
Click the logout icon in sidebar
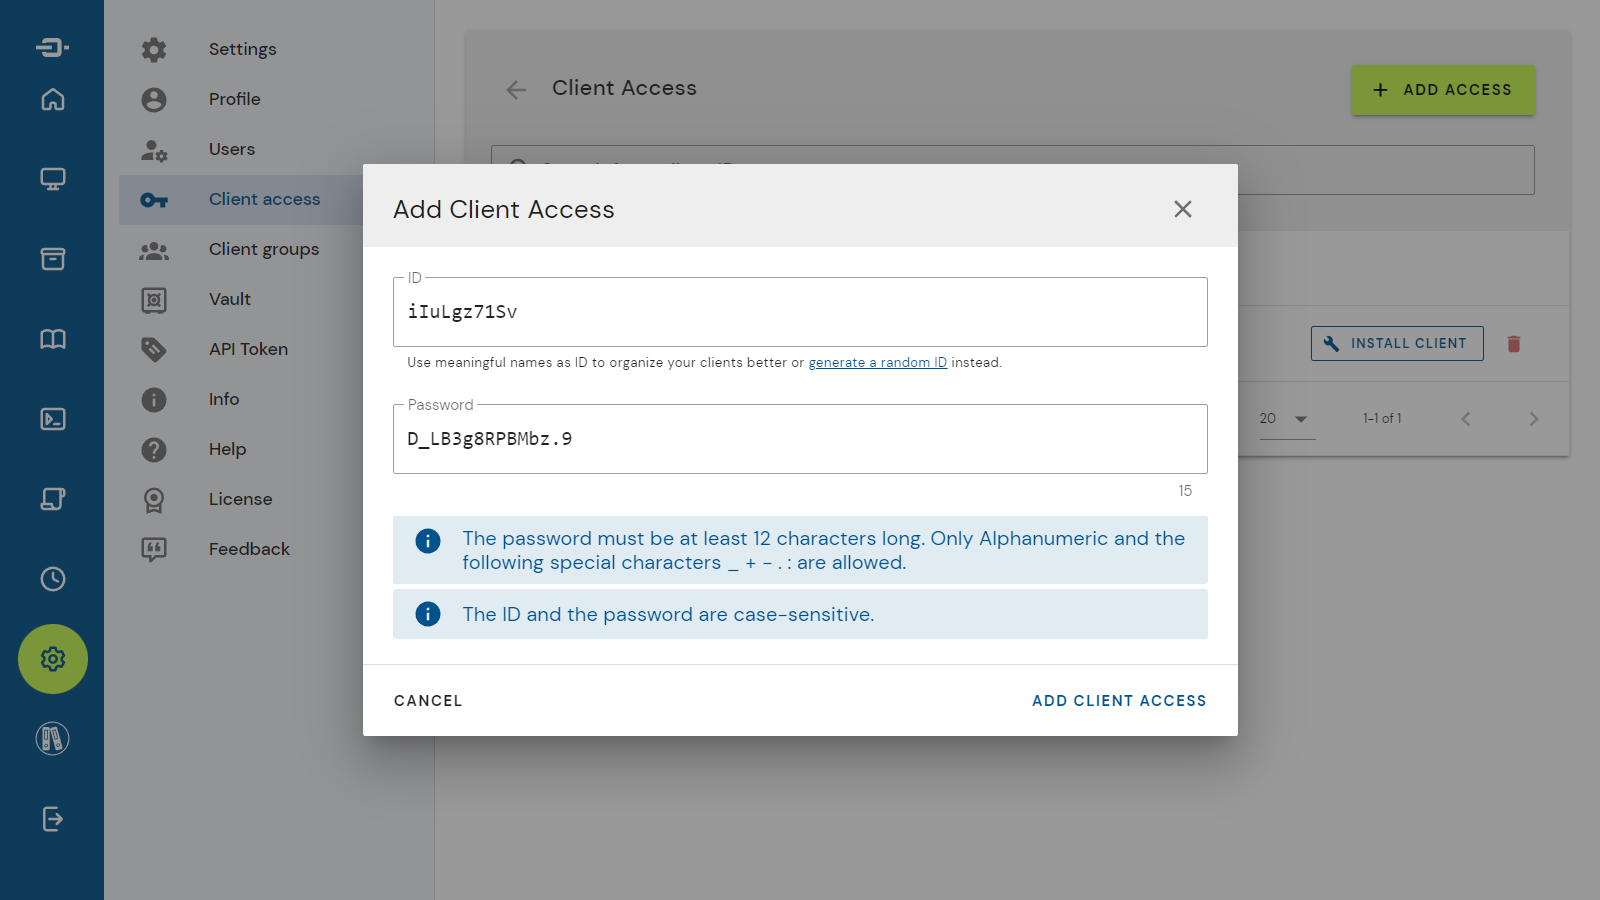point(53,819)
